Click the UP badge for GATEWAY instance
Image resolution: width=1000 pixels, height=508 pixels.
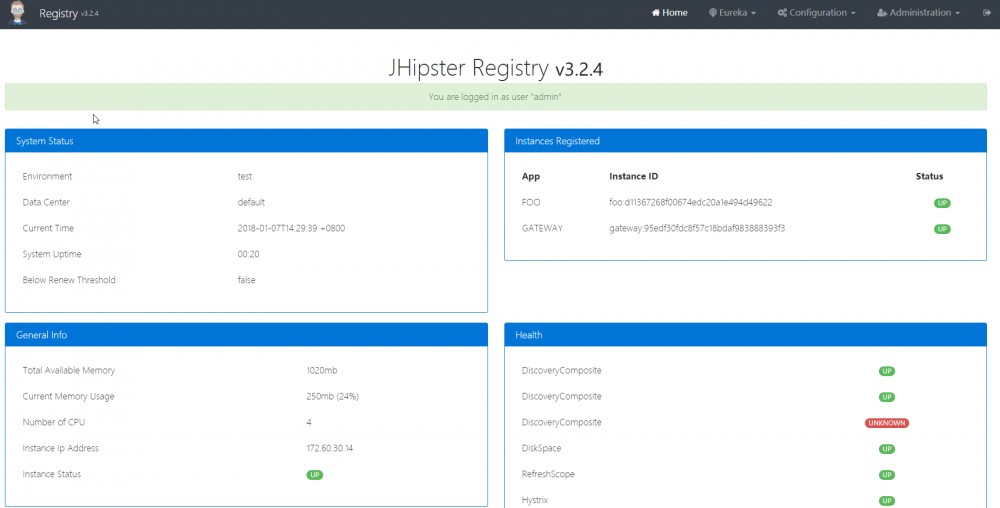point(942,229)
